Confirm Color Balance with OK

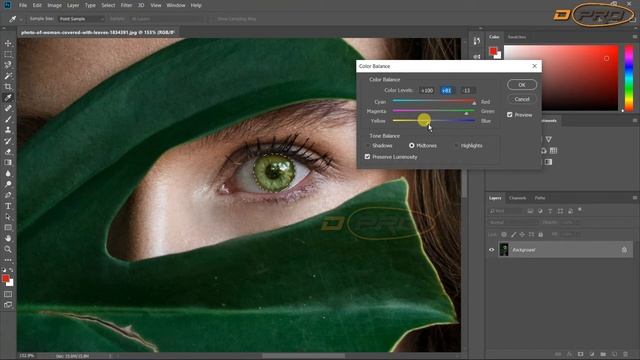click(522, 85)
